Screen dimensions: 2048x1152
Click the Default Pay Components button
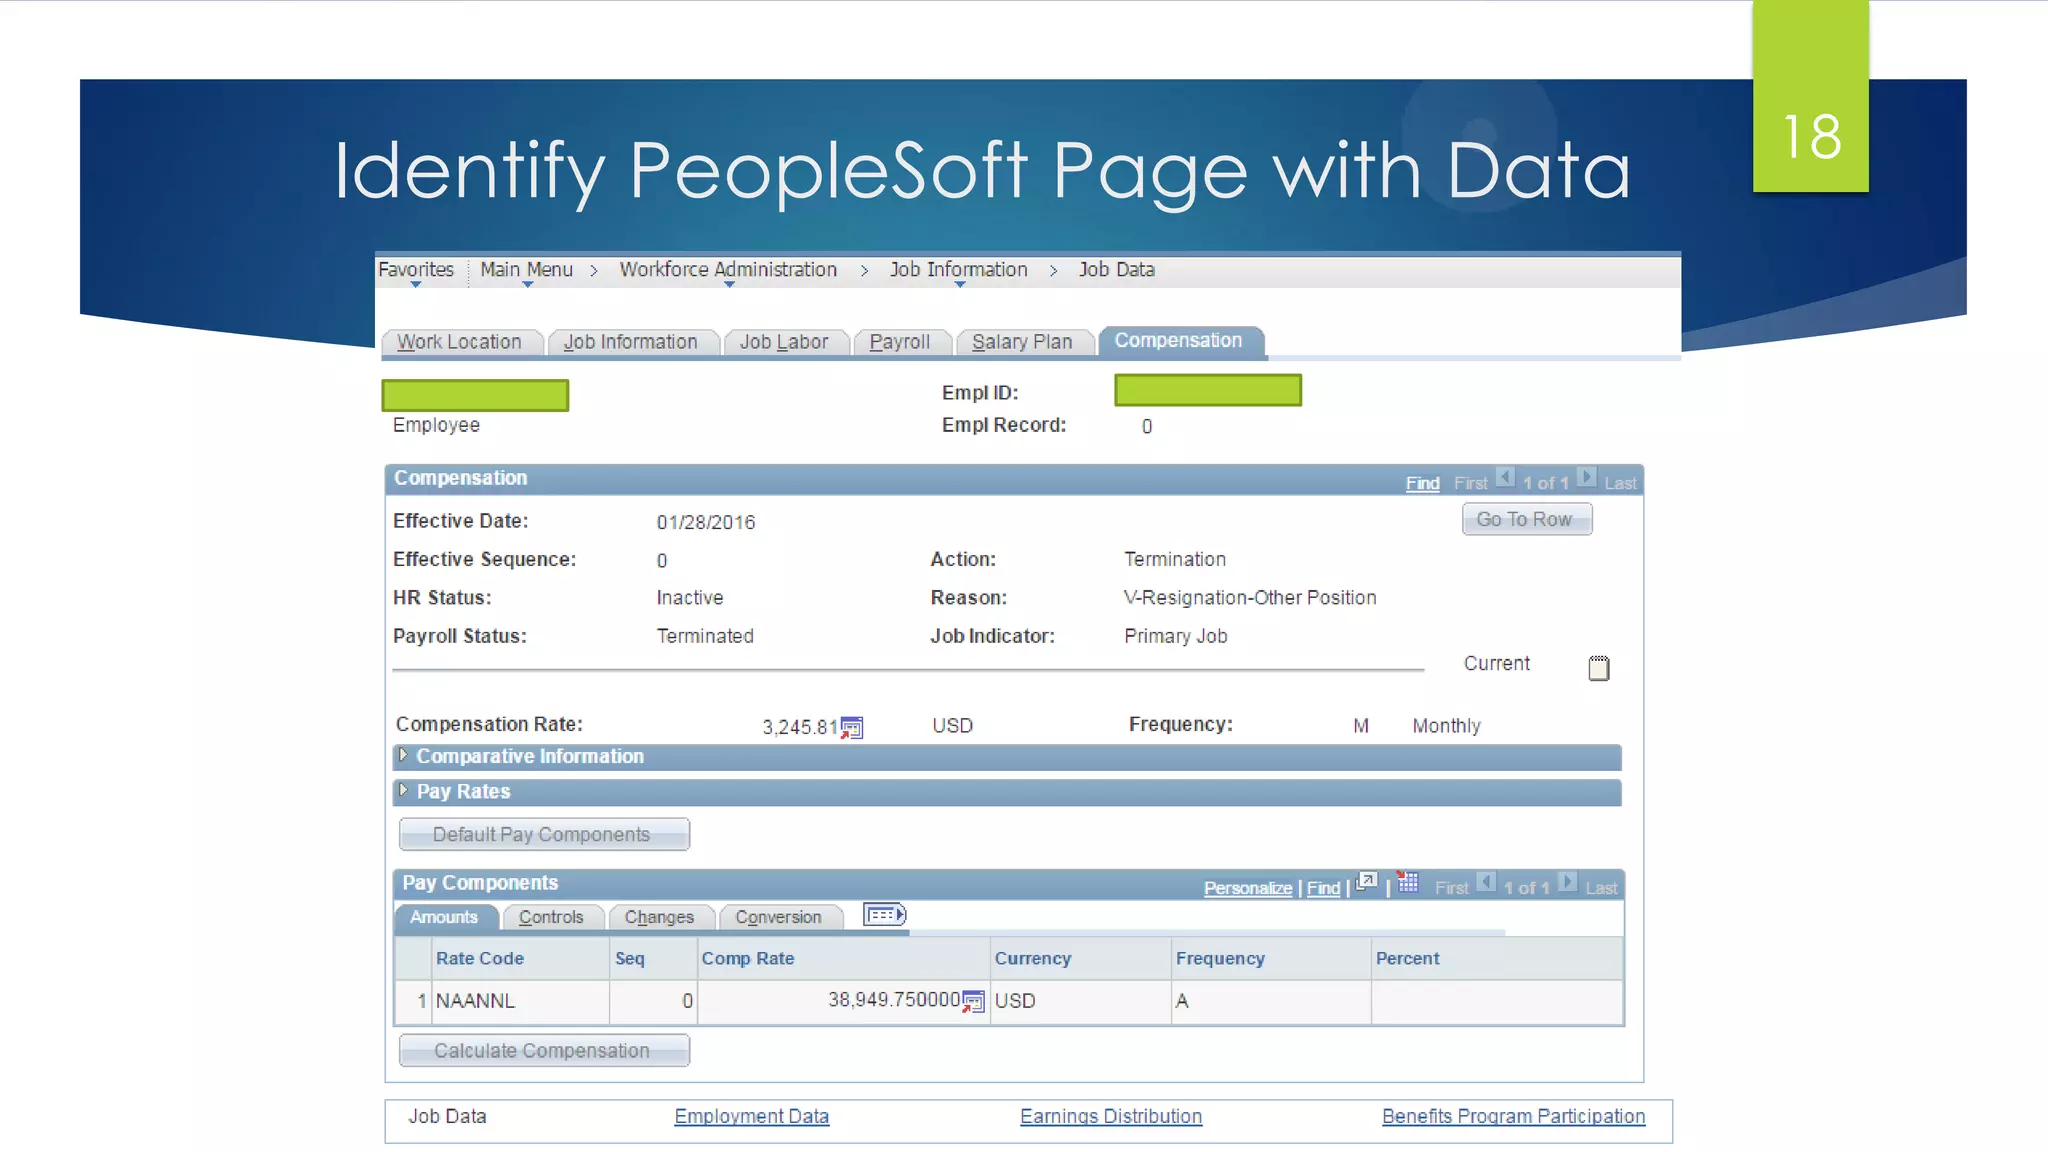543,834
